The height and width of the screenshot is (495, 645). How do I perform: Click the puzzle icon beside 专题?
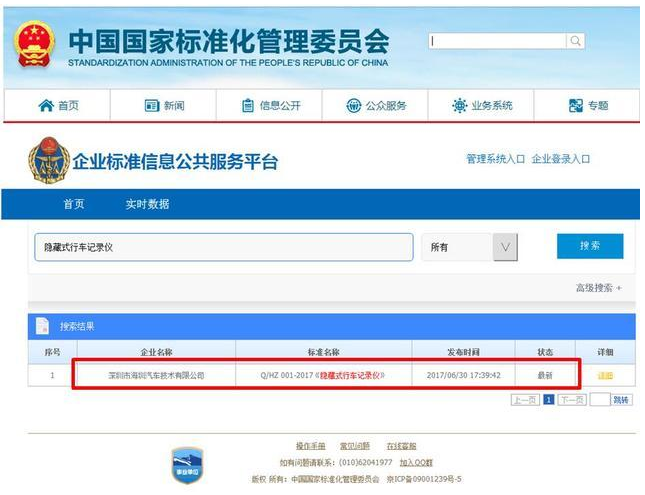575,106
